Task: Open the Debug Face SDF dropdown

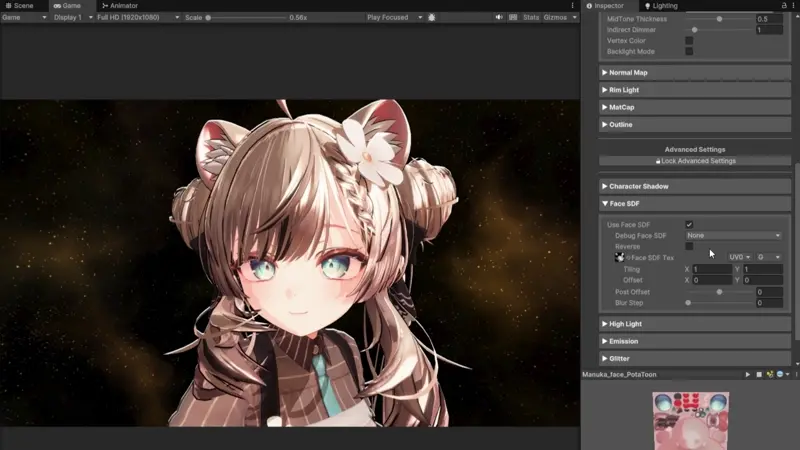Action: 734,235
